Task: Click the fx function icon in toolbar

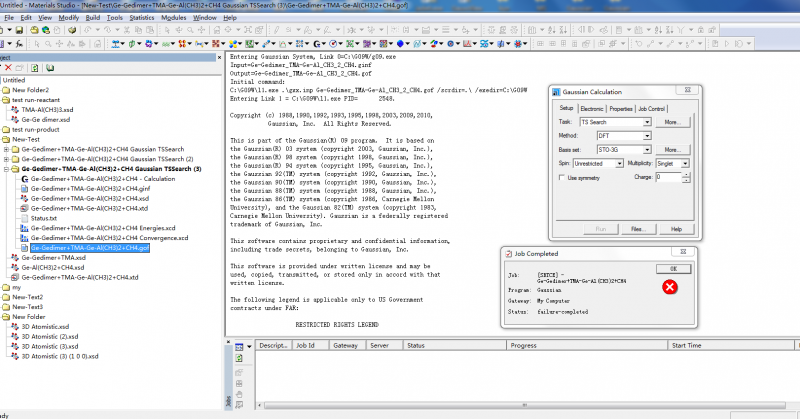Action: pos(20,44)
